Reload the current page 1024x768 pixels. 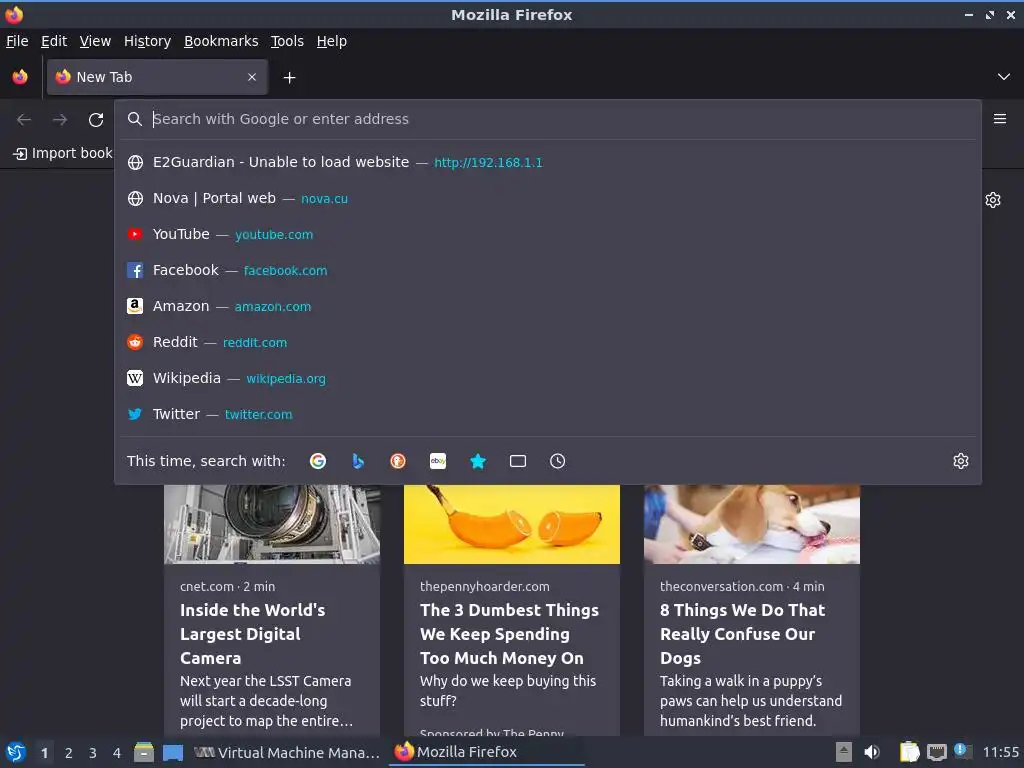coord(96,120)
